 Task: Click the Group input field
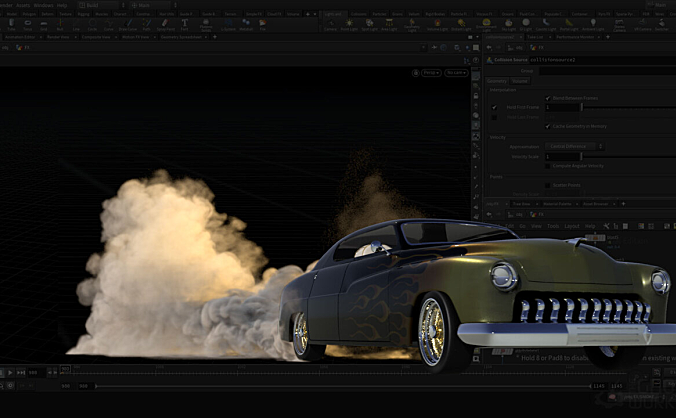pyautogui.click(x=607, y=71)
